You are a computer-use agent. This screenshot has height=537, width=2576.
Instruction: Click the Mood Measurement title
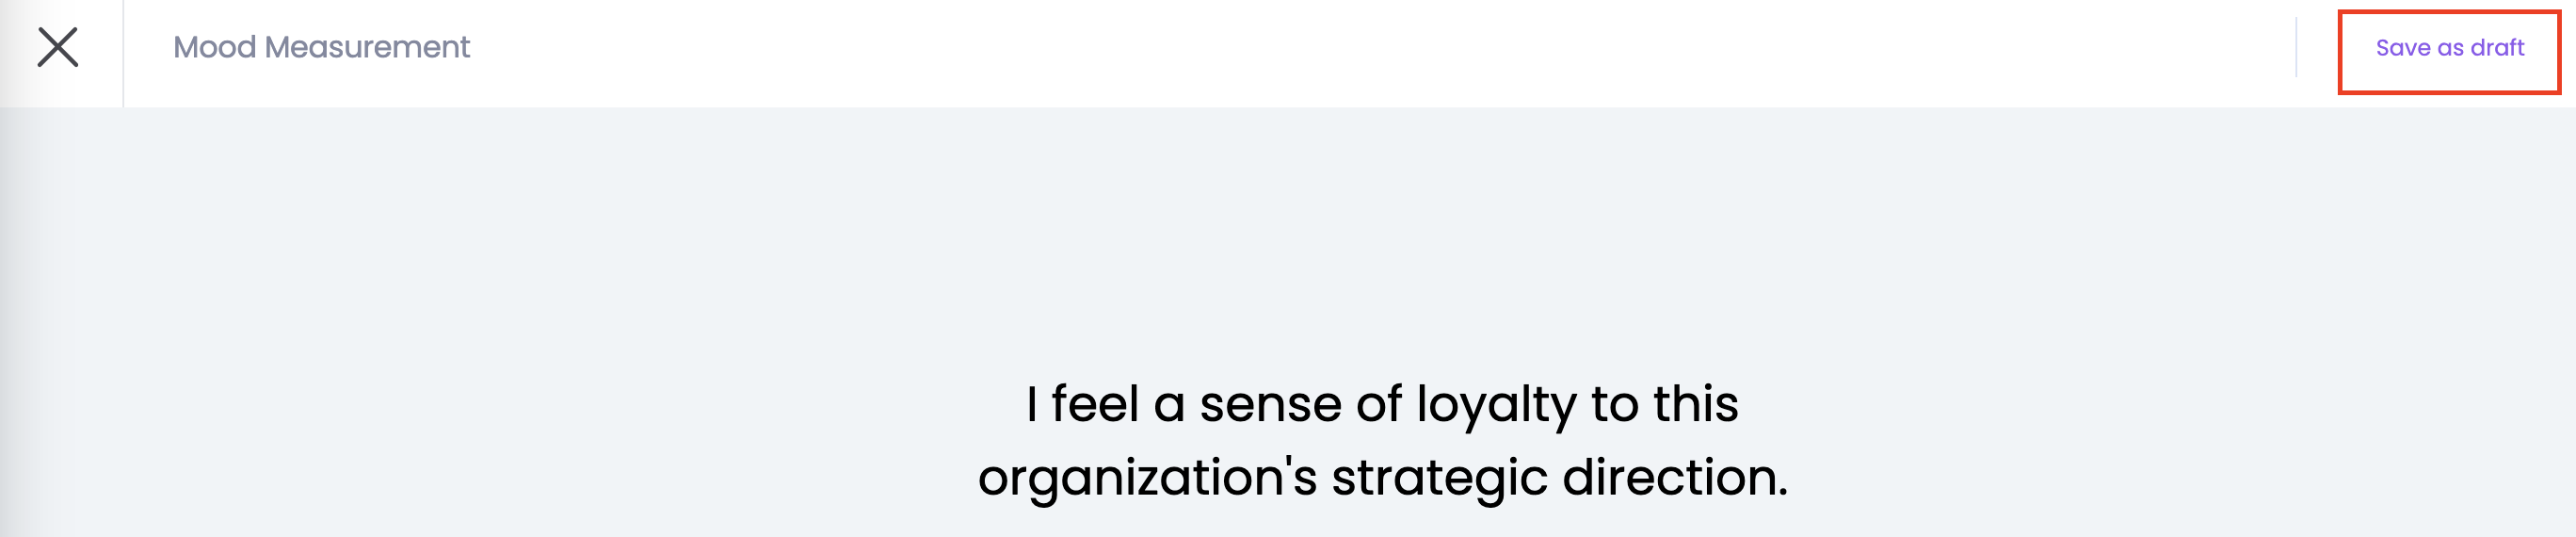tap(321, 47)
